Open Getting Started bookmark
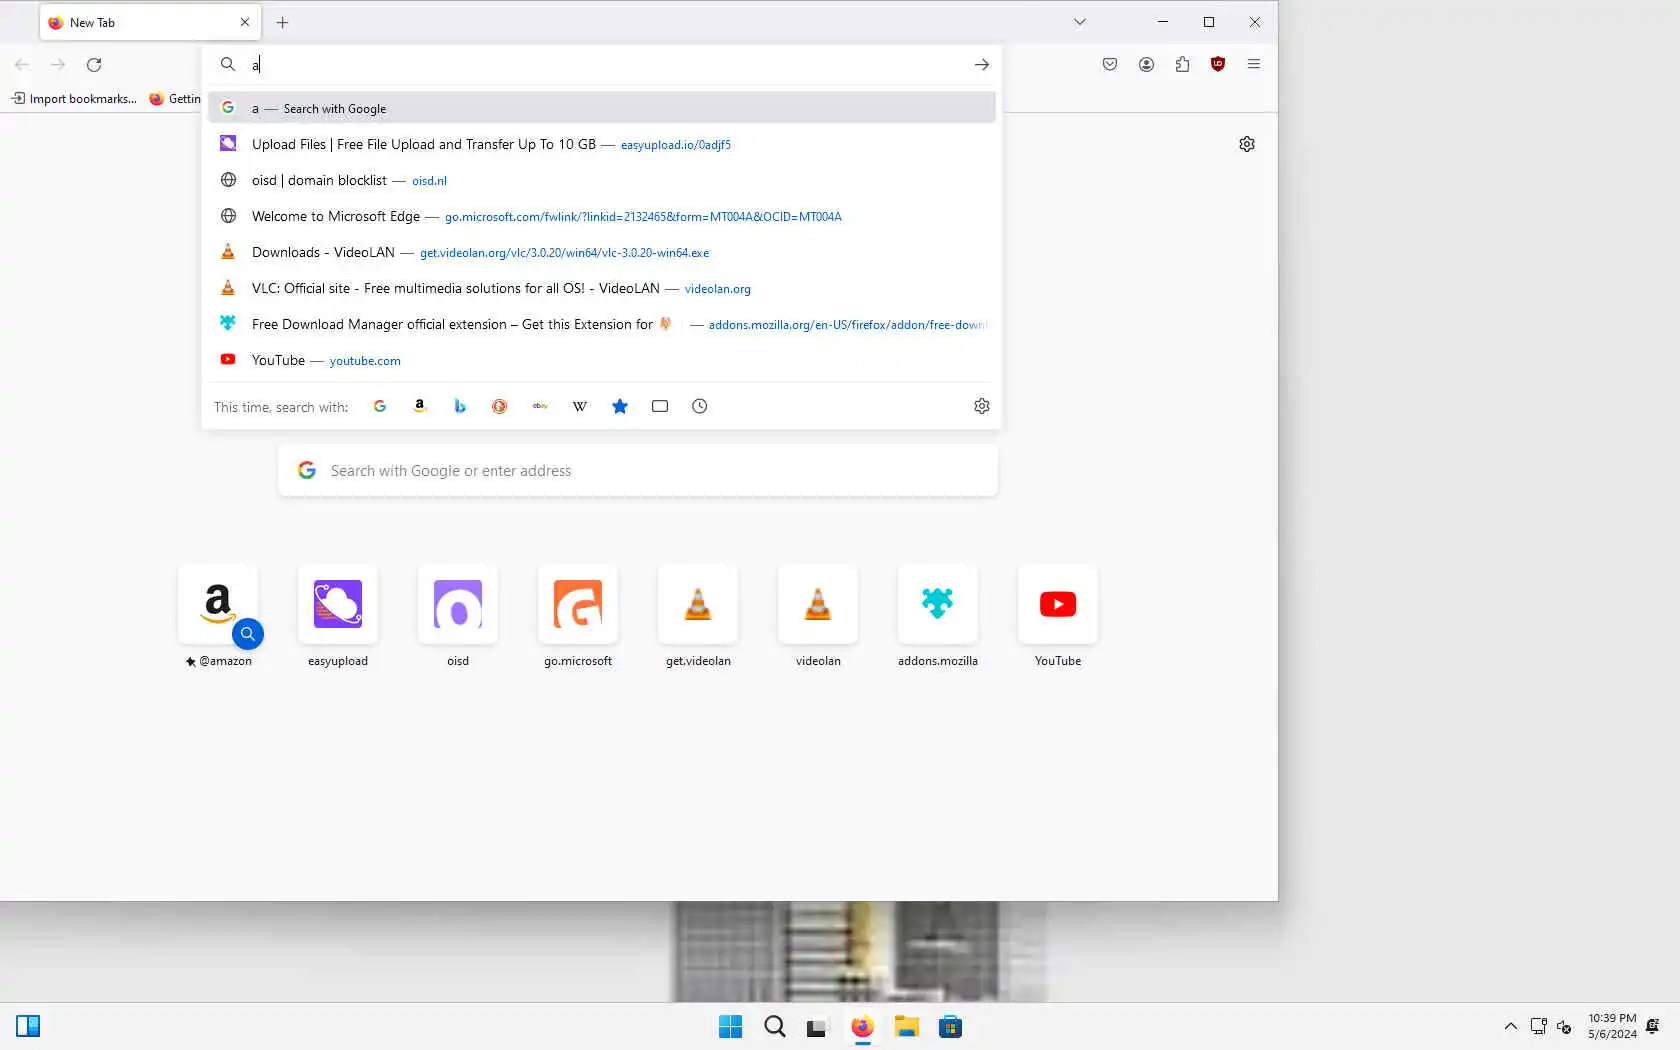This screenshot has width=1680, height=1050. pyautogui.click(x=176, y=98)
